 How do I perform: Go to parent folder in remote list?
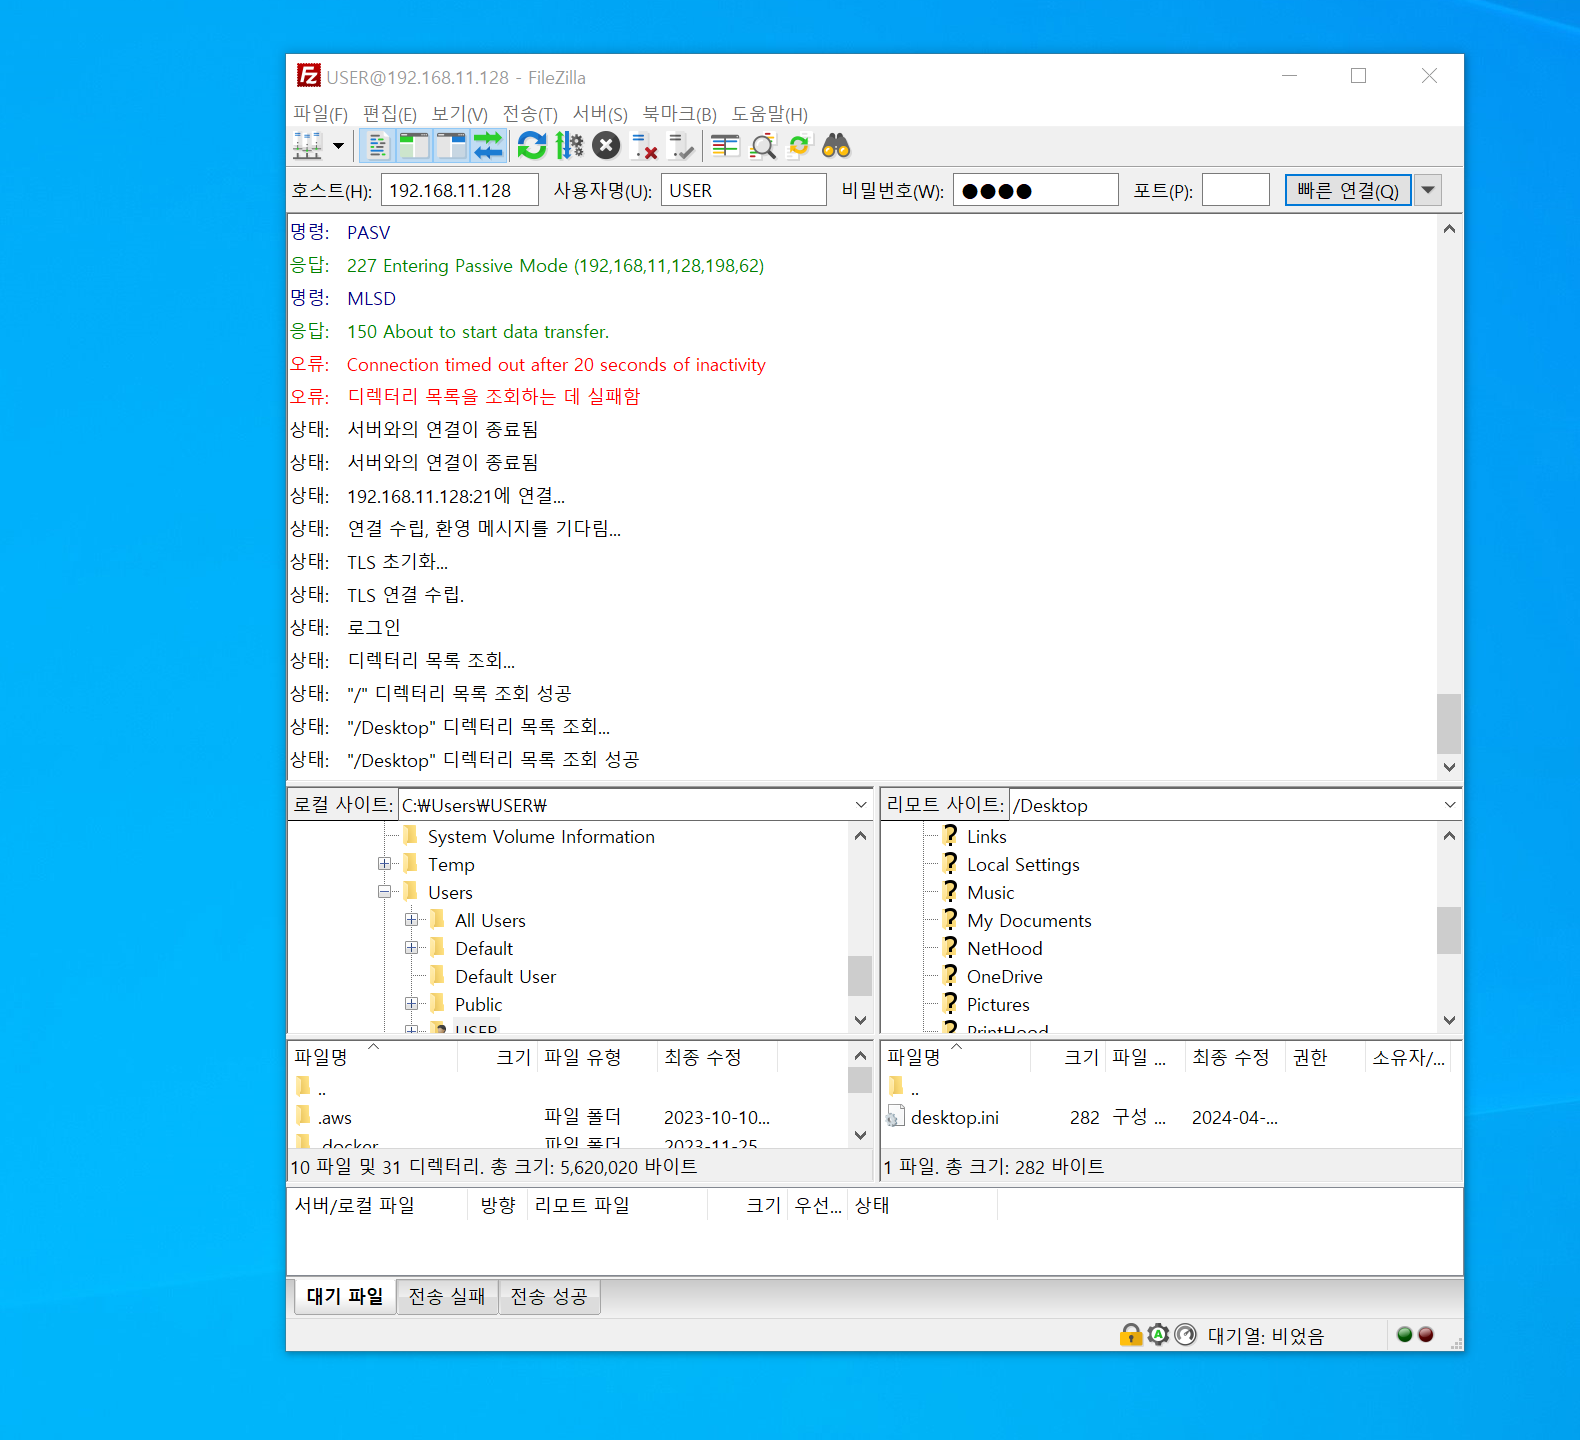pos(914,1088)
